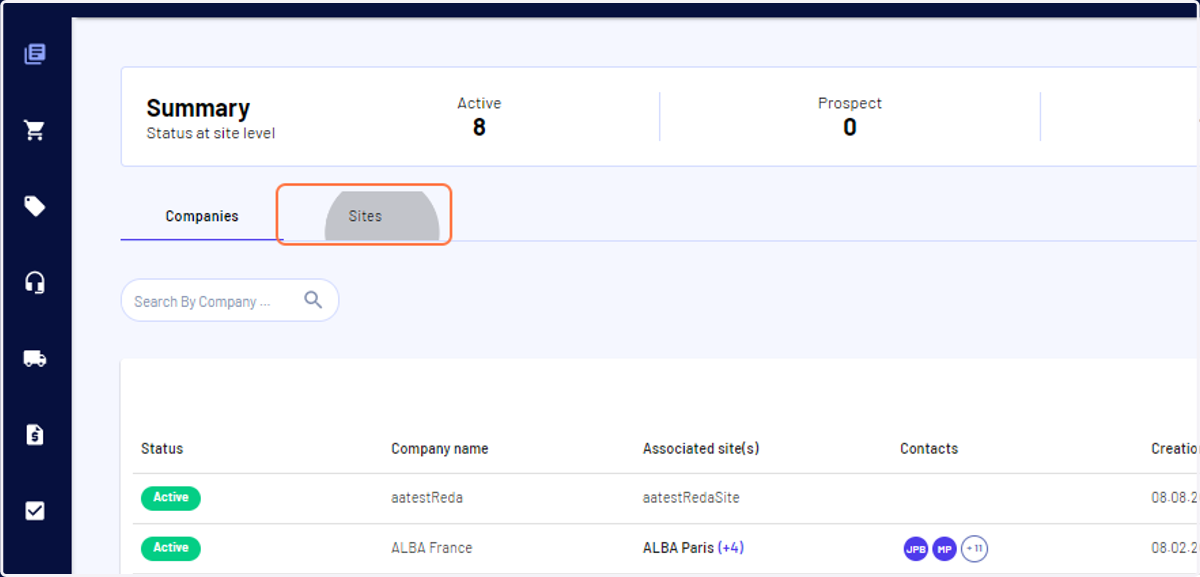Switch to the Companies tab
1200x577 pixels.
(x=202, y=216)
